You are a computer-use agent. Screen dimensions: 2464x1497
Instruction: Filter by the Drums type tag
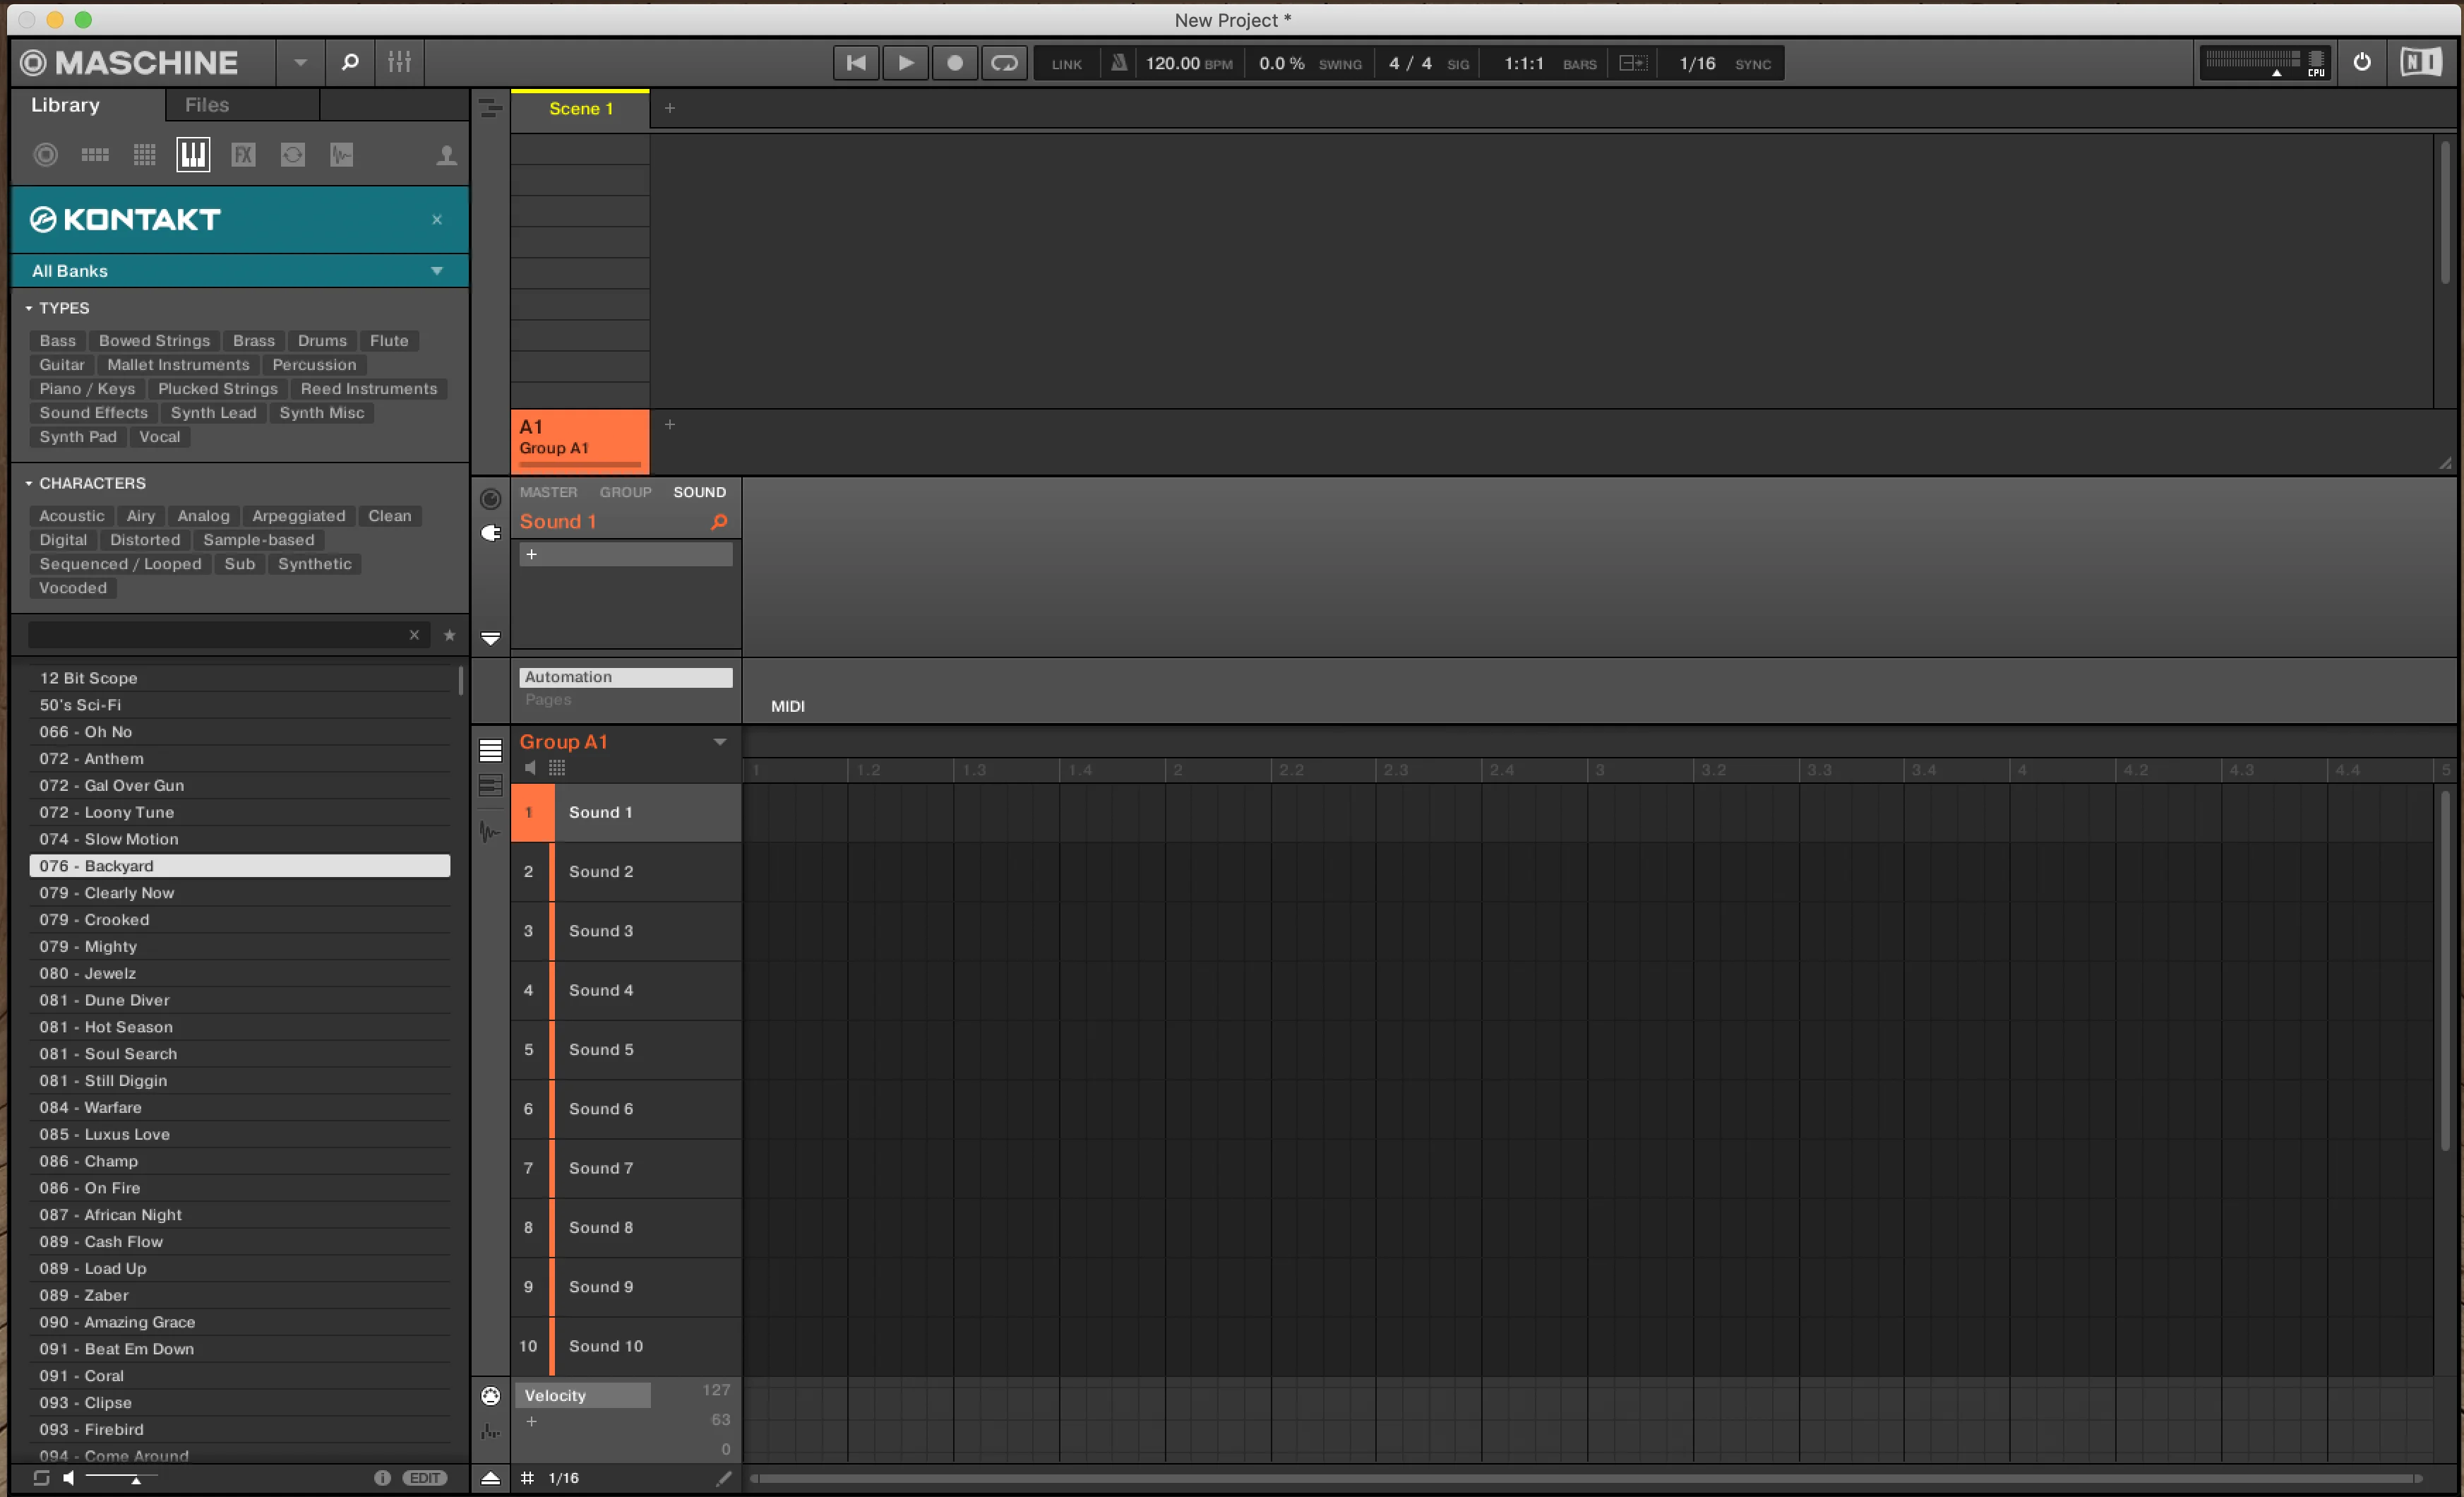coord(322,341)
